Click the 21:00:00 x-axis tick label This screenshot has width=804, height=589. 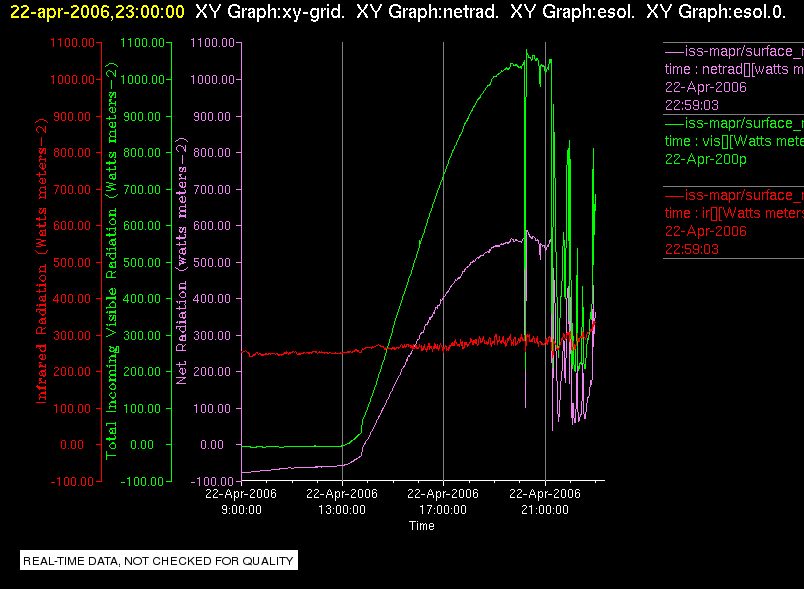[545, 510]
